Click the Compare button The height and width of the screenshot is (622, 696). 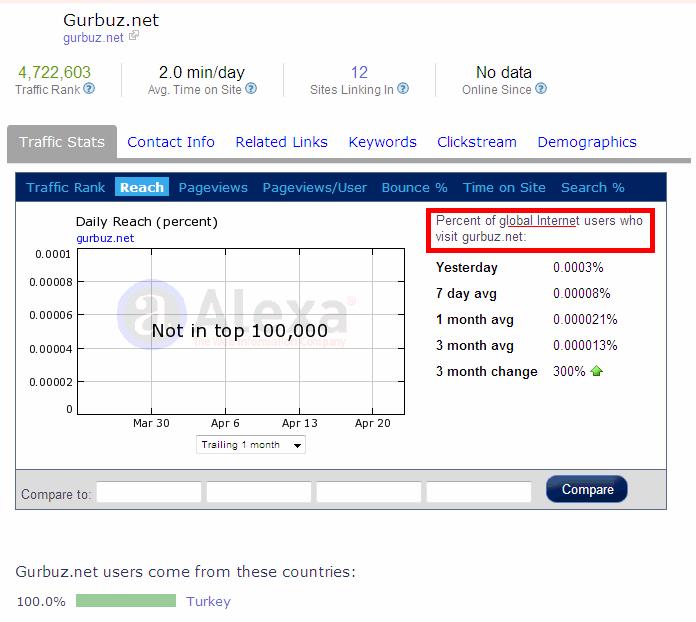(x=587, y=489)
